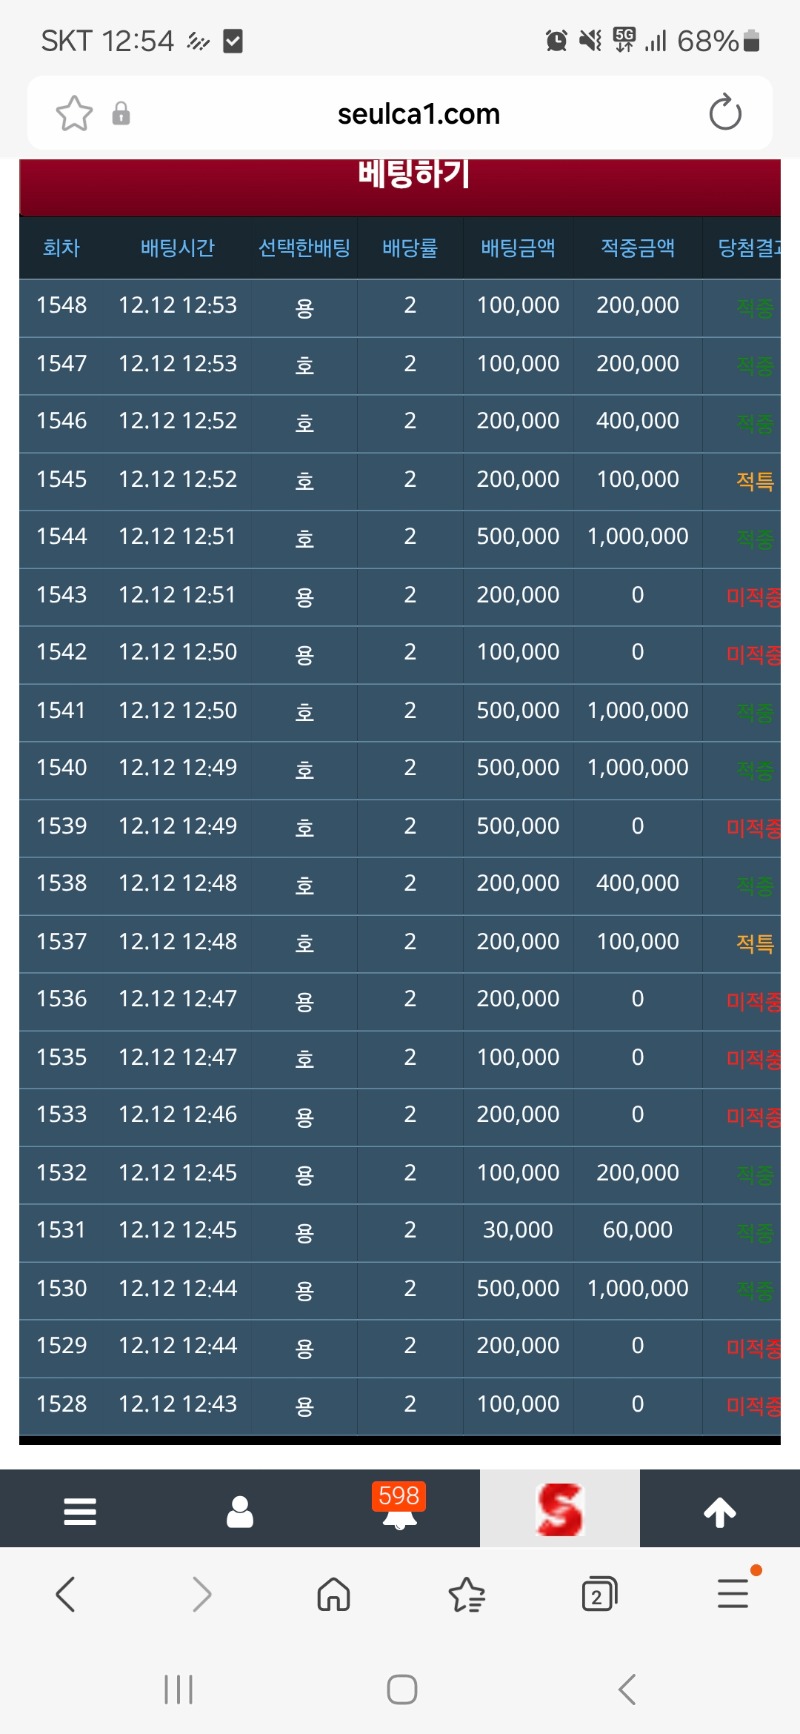
Task: Tap the 회차 column header
Action: [61, 248]
